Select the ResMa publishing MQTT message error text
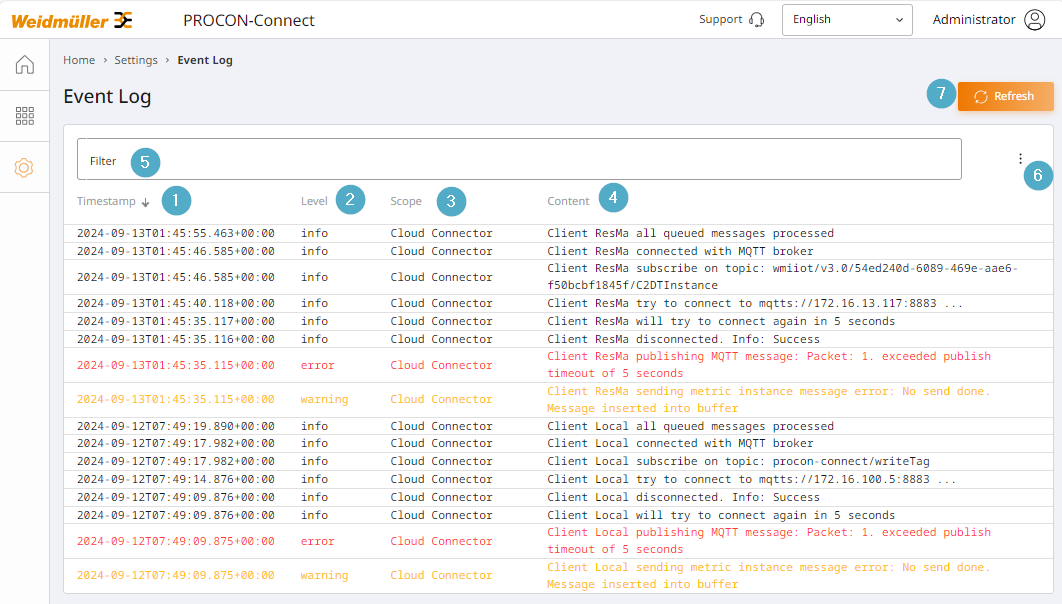 tap(769, 365)
